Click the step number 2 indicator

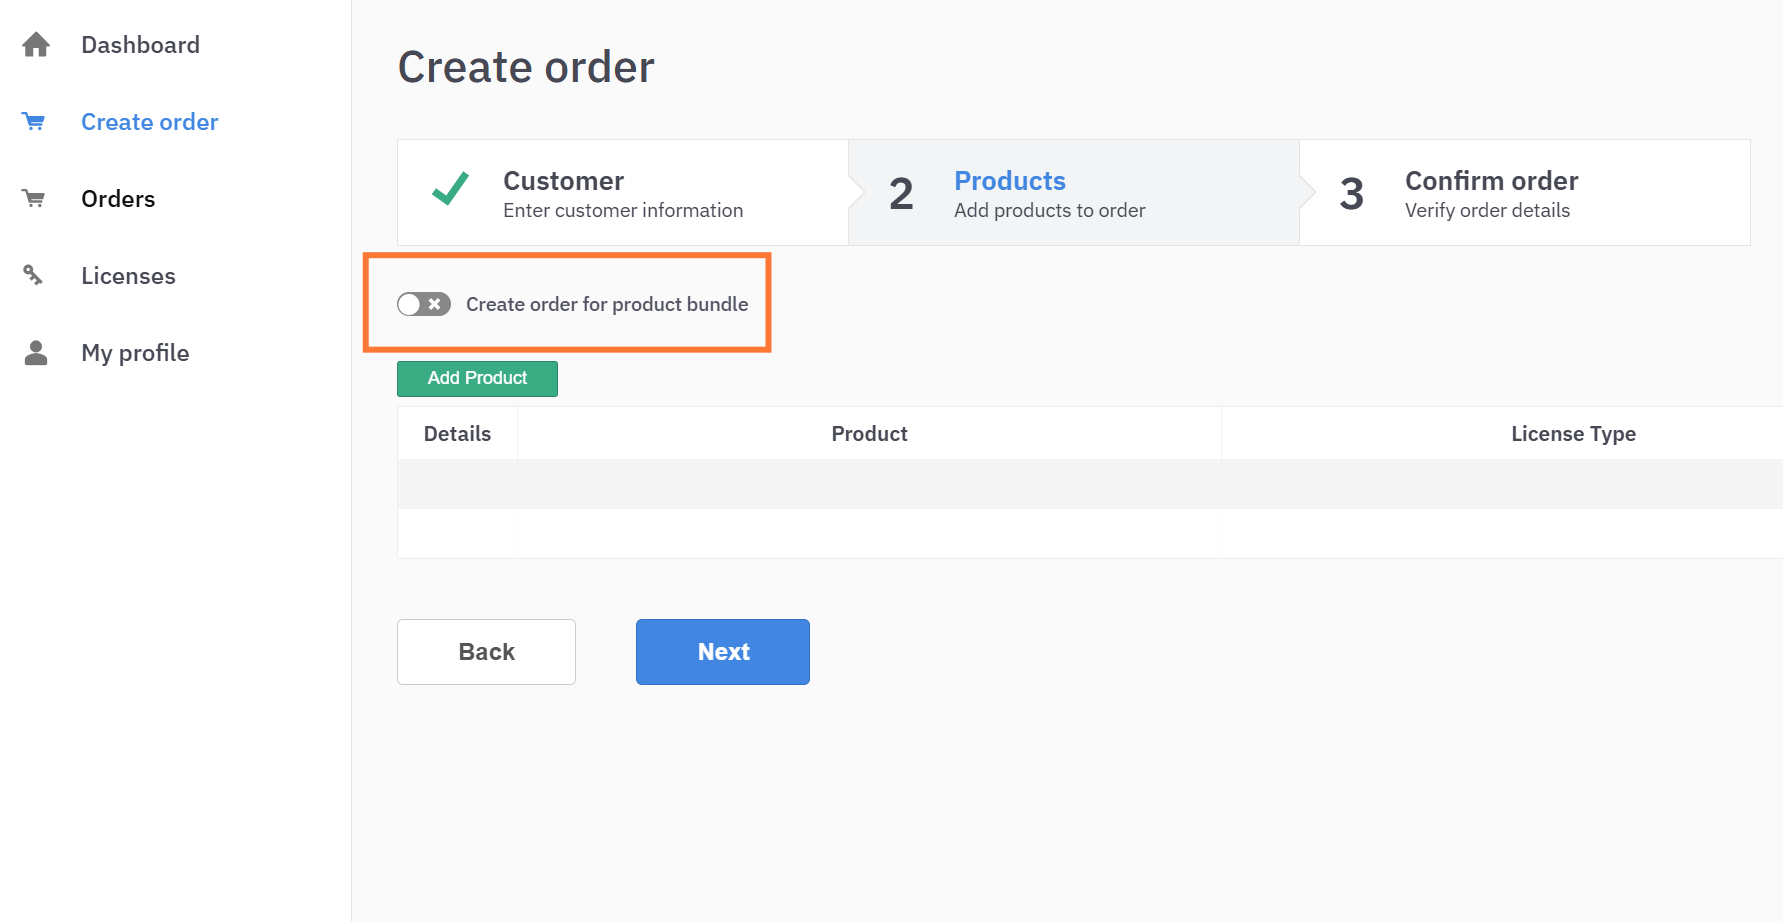(901, 194)
